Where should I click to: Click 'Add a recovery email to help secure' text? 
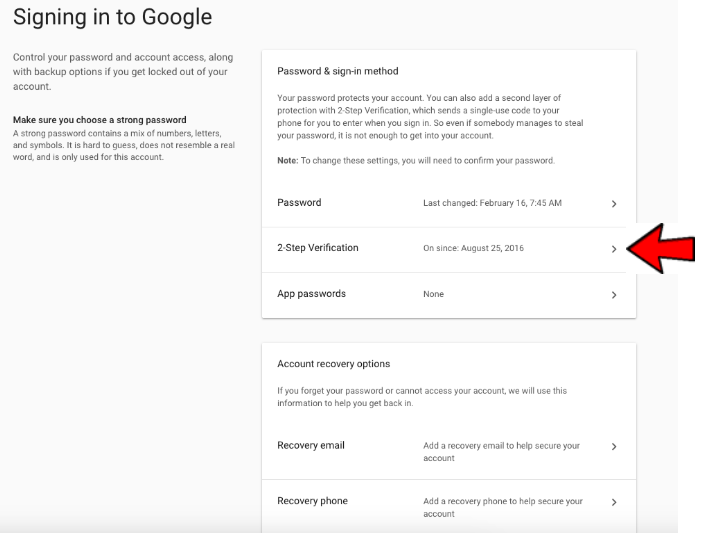[x=501, y=452]
